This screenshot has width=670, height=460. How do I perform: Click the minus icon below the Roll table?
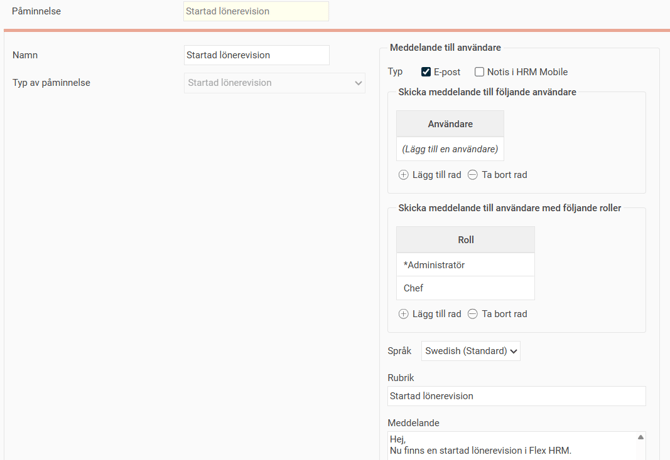click(473, 314)
